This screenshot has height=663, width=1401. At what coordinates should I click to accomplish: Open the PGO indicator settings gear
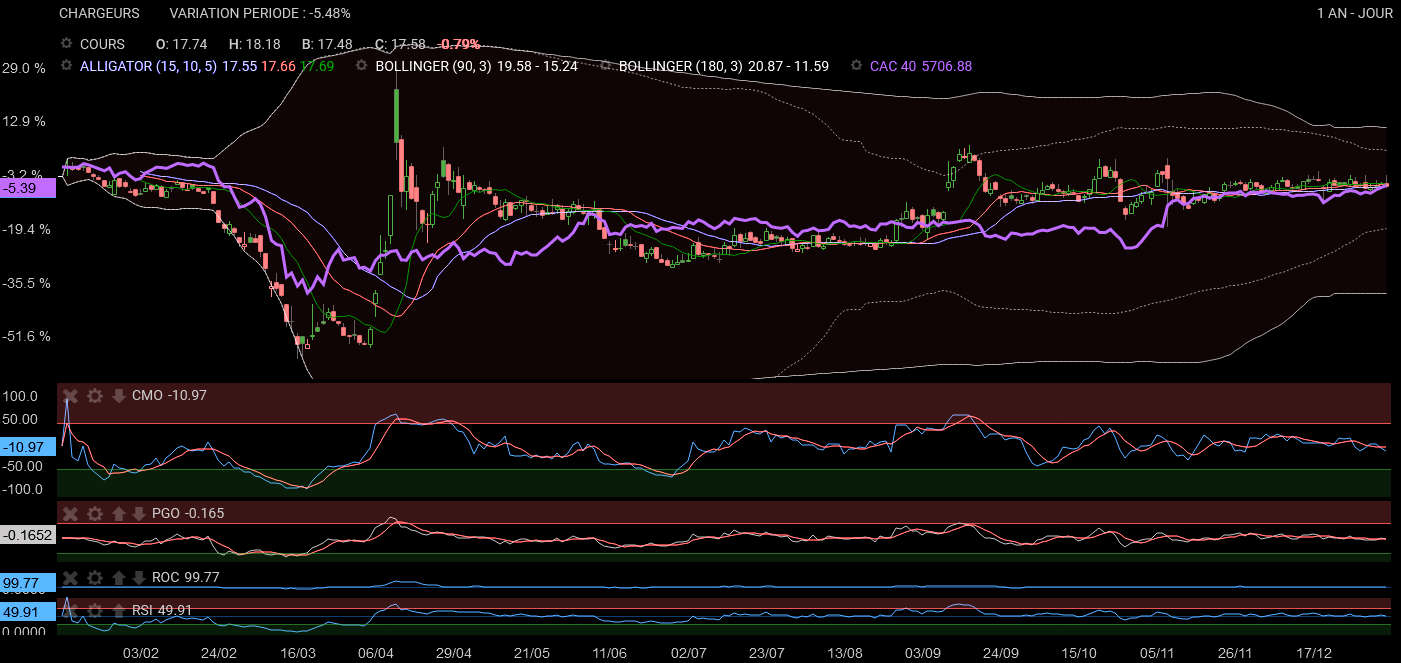(x=95, y=514)
